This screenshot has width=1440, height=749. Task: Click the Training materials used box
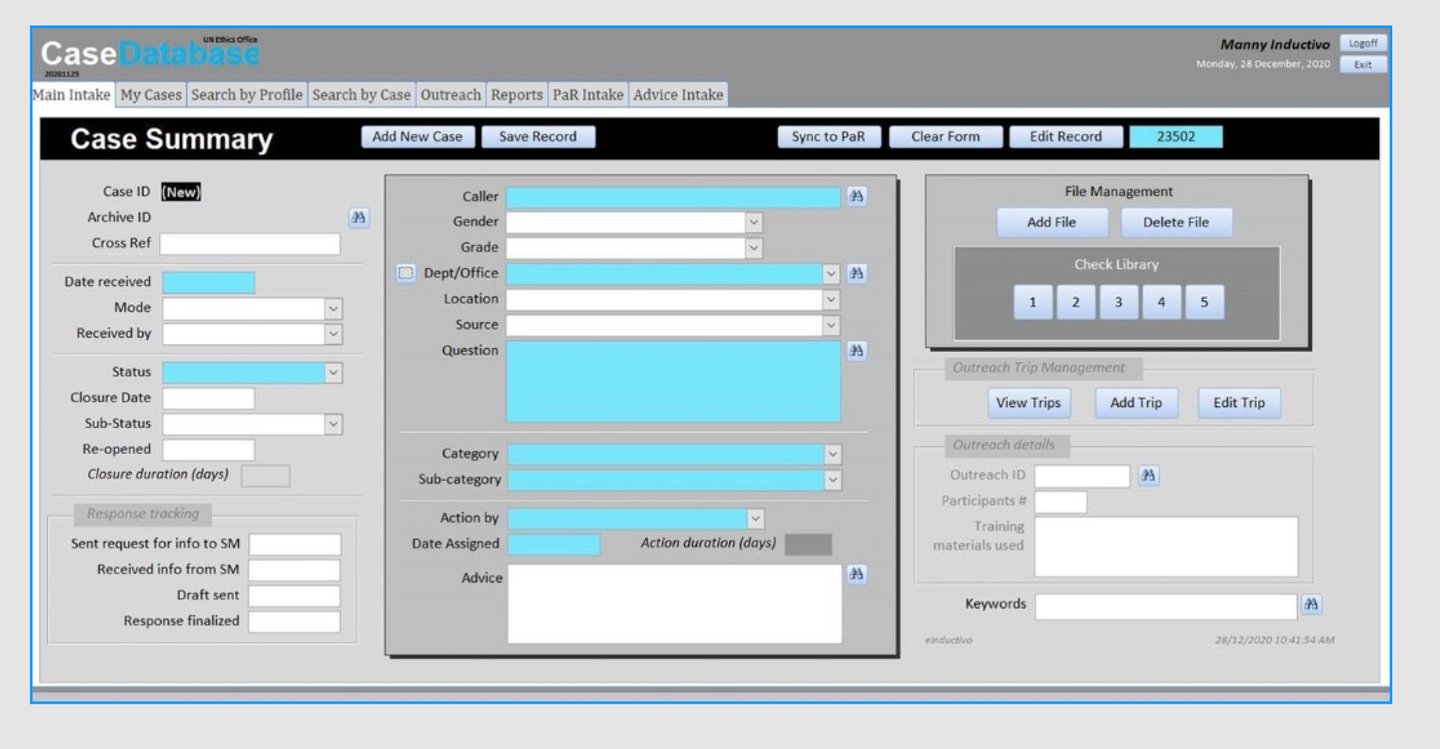[1166, 547]
